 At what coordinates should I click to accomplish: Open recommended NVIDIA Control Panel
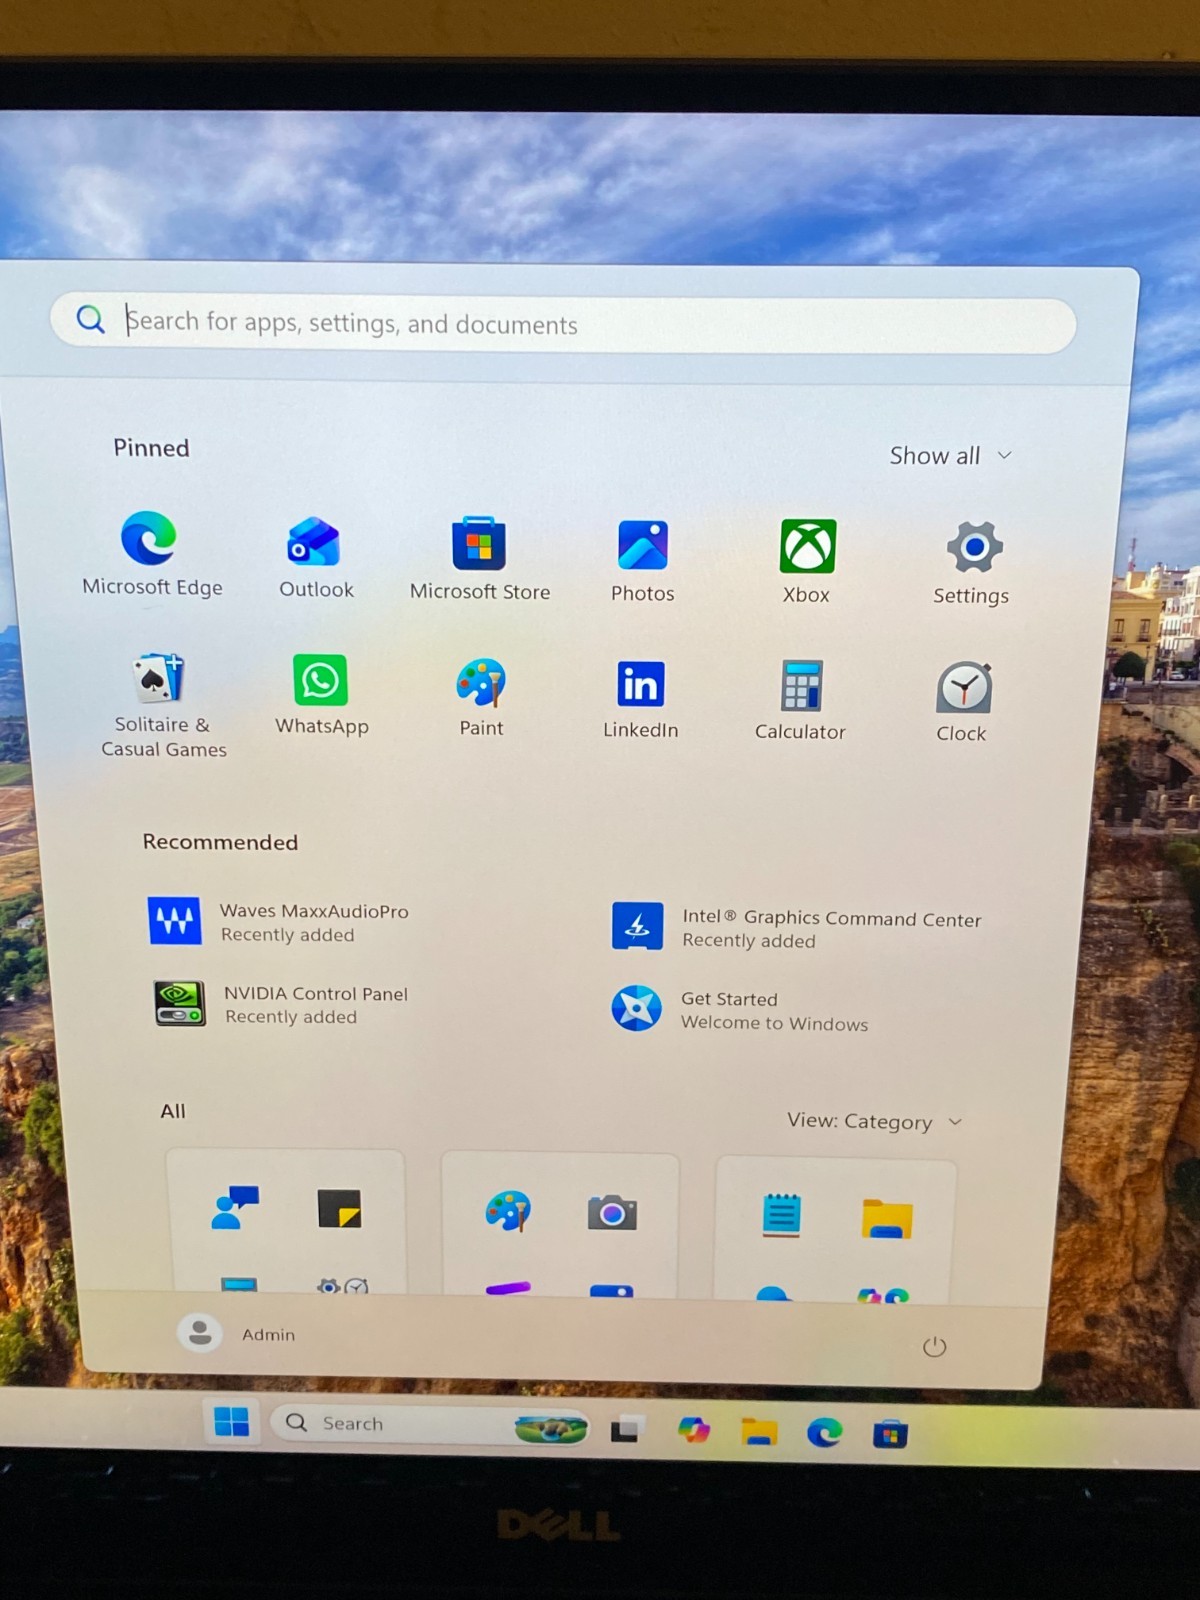281,1004
